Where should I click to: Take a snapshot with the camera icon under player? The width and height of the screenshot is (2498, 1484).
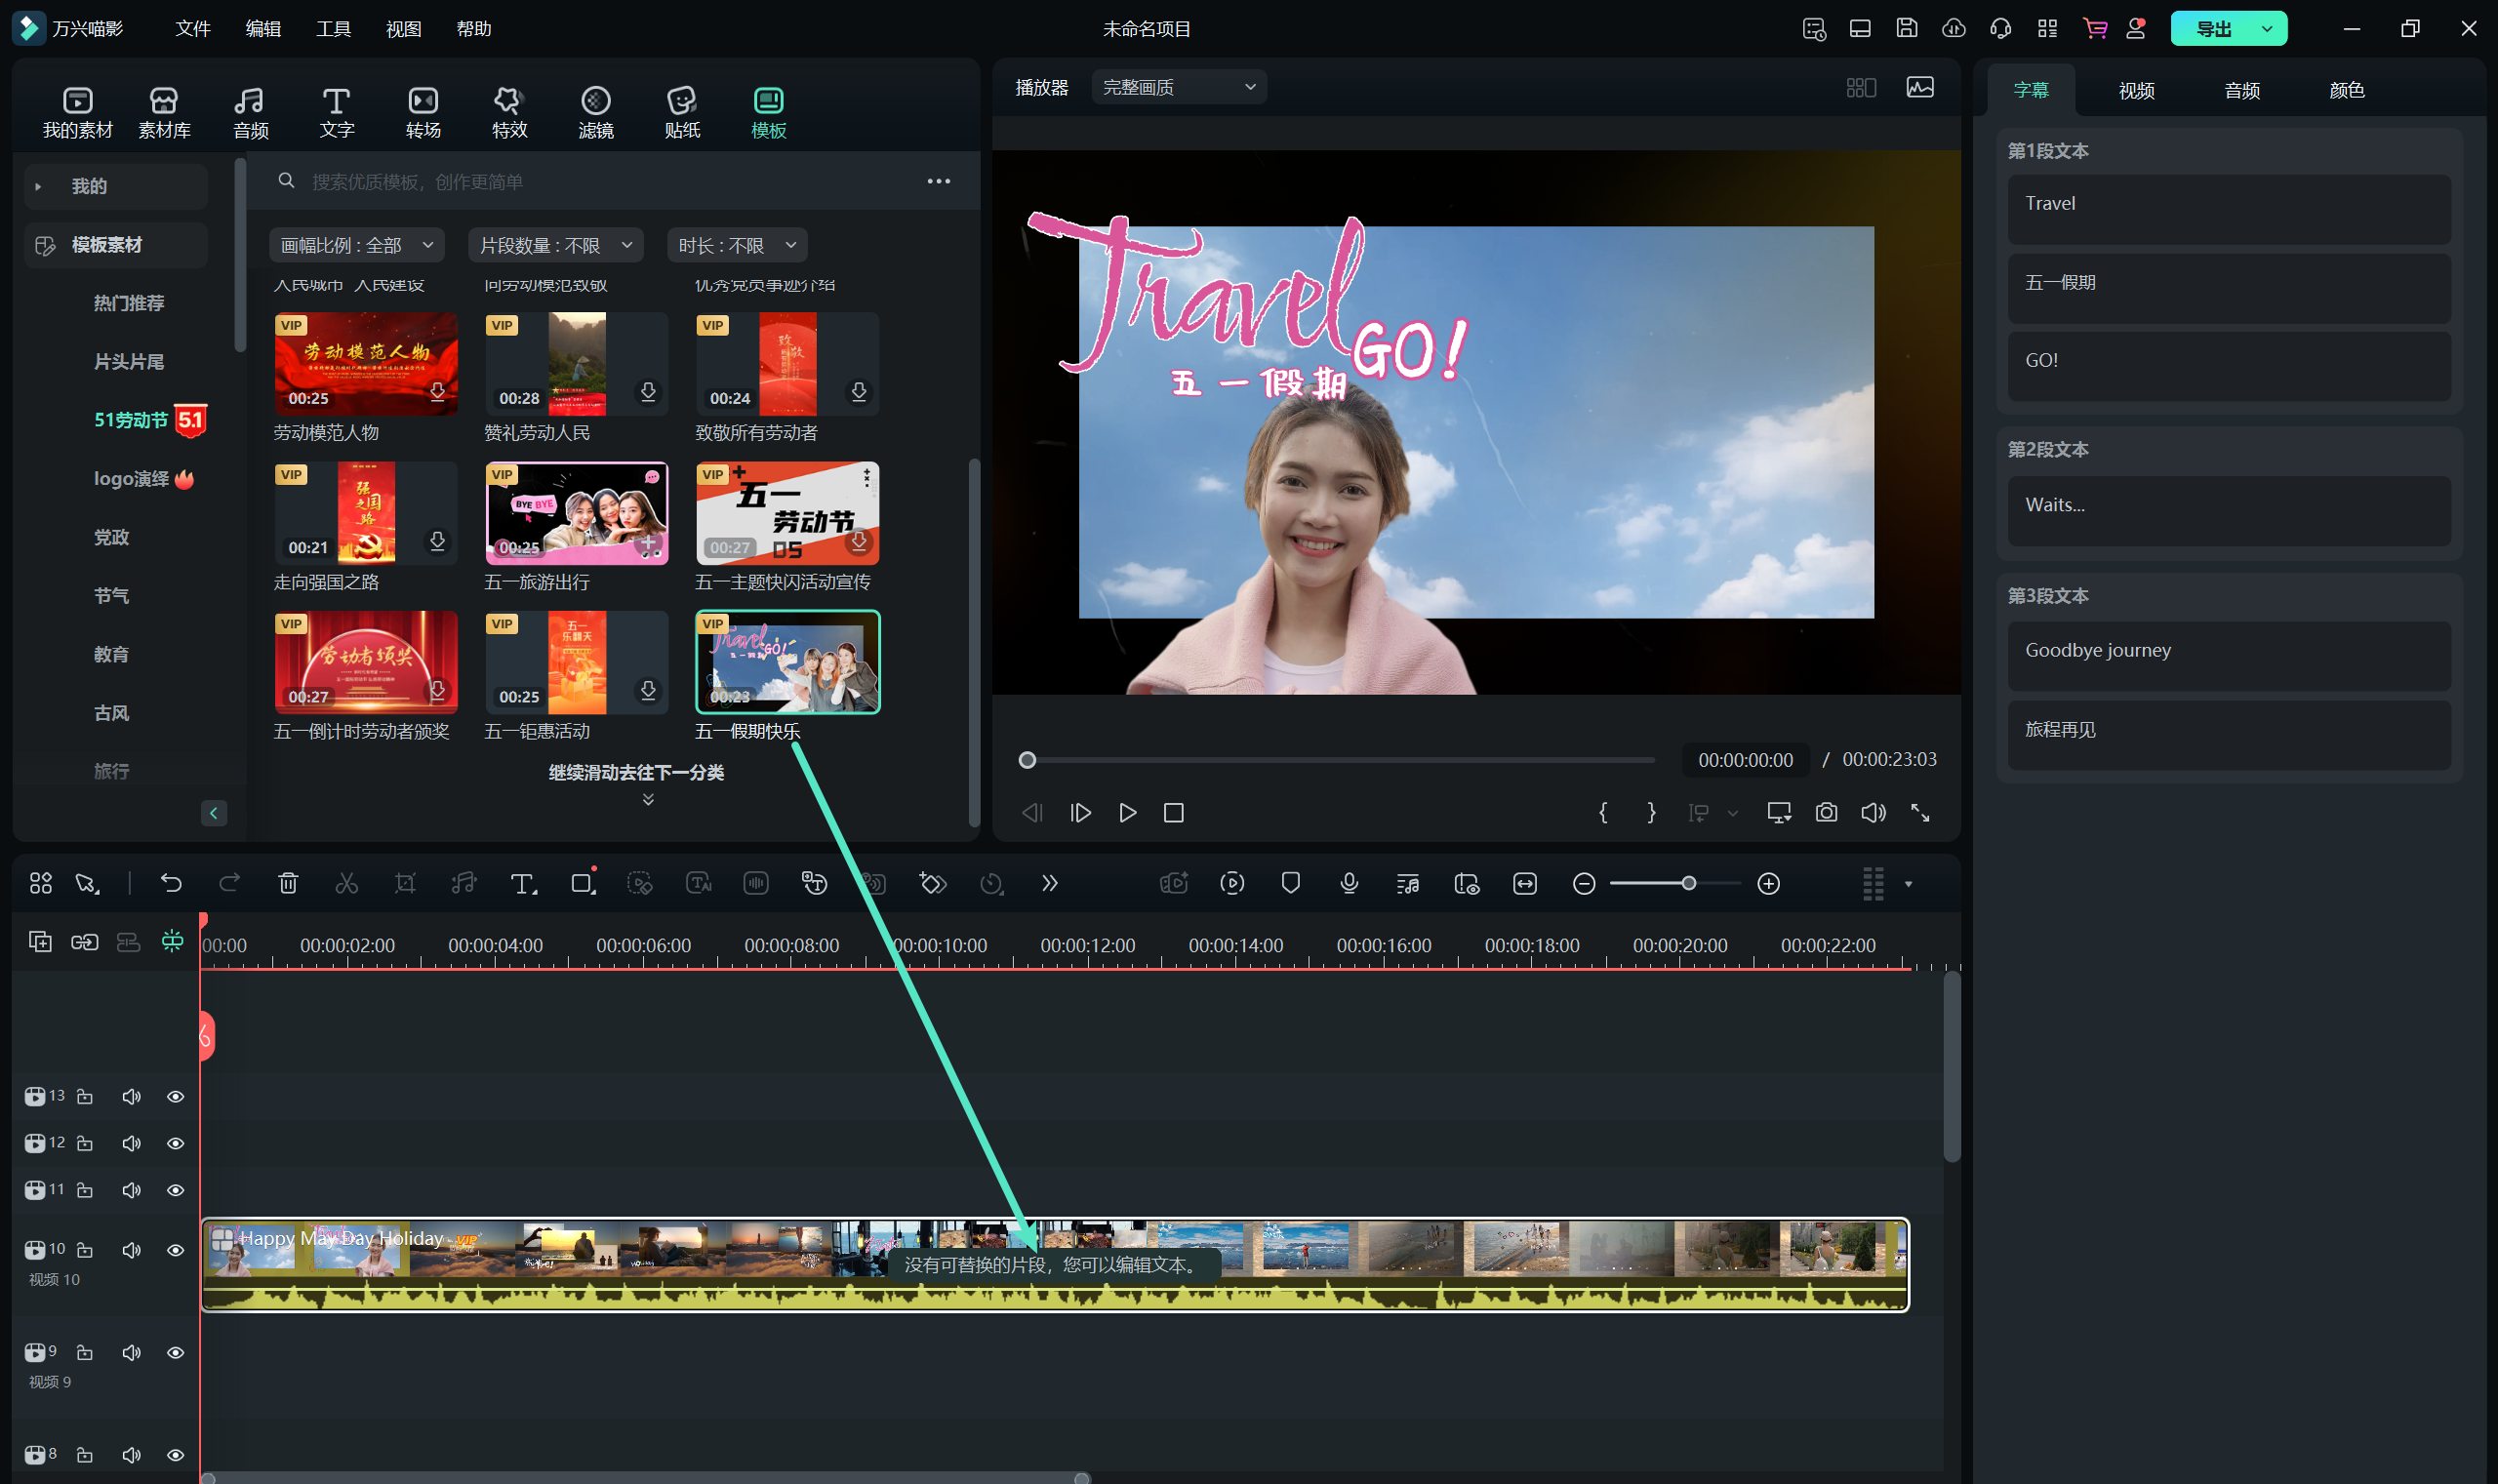1826,813
